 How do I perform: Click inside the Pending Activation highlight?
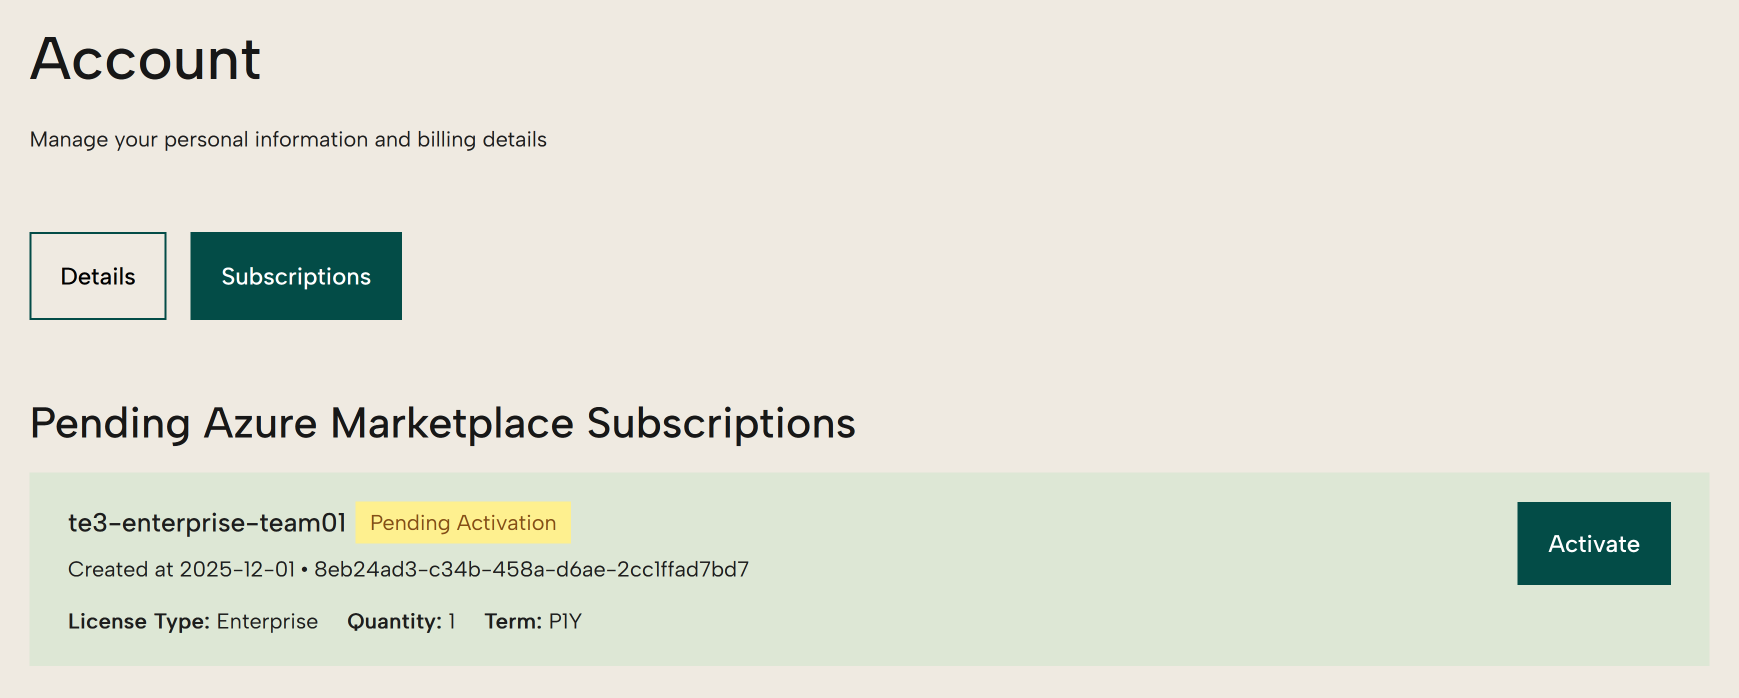(462, 522)
